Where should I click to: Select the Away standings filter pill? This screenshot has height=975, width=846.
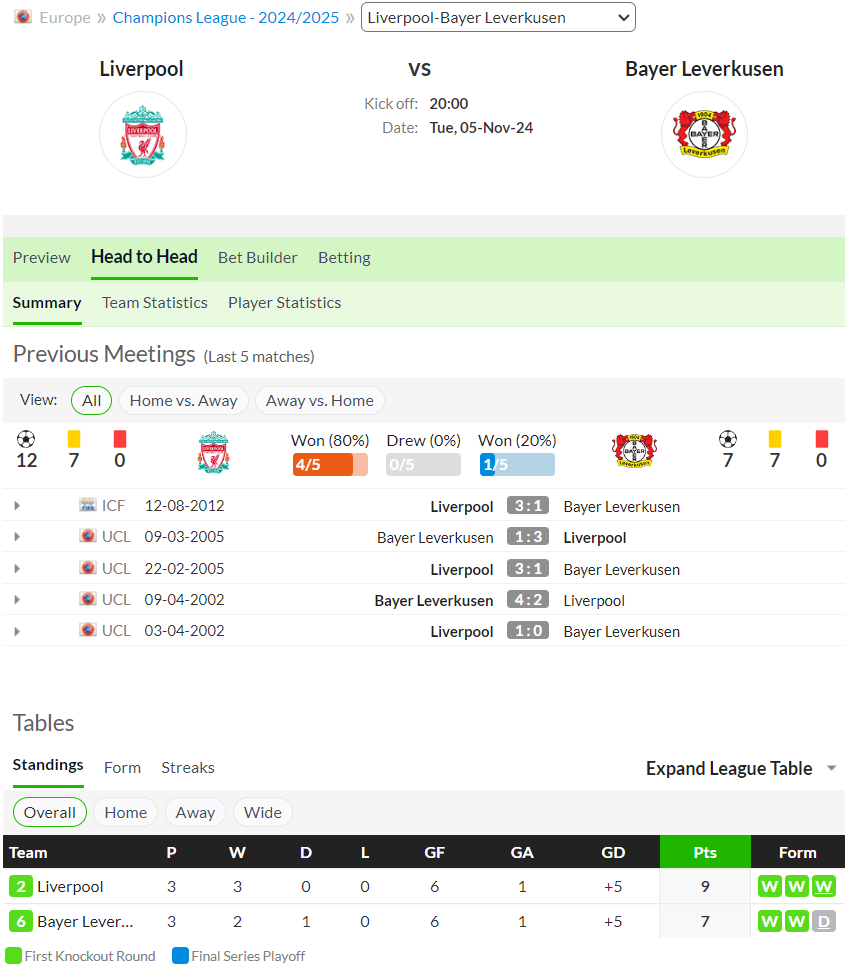[195, 812]
